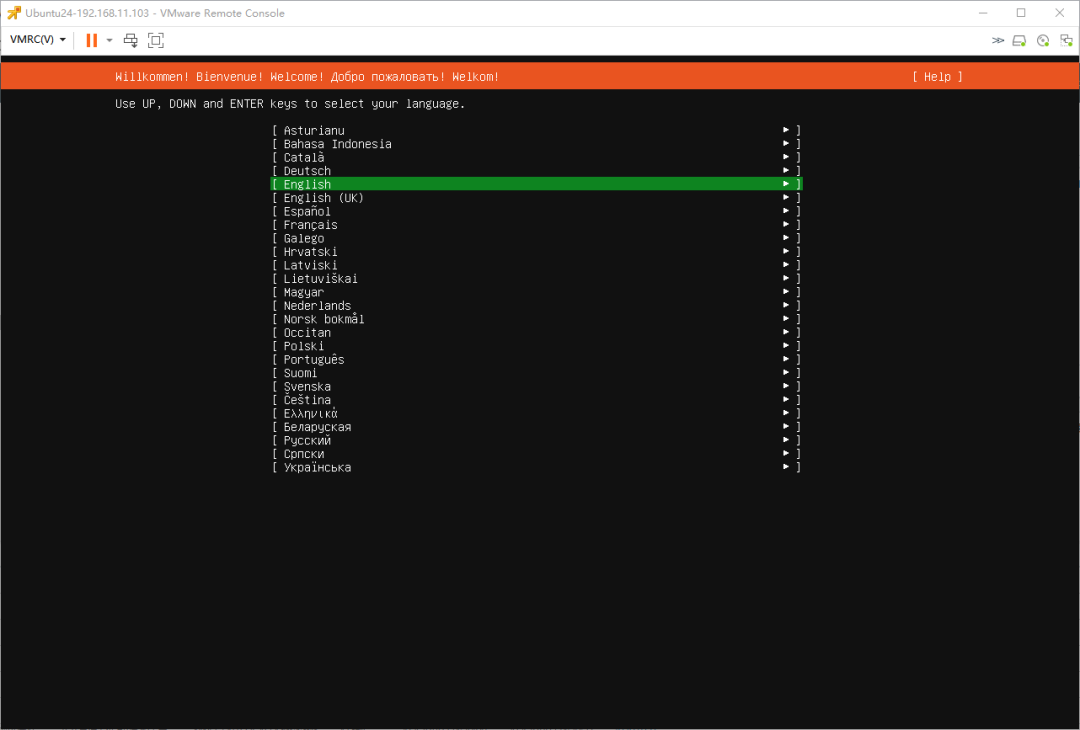The image size is (1080, 730).
Task: Pick the Français language
Action: (537, 225)
